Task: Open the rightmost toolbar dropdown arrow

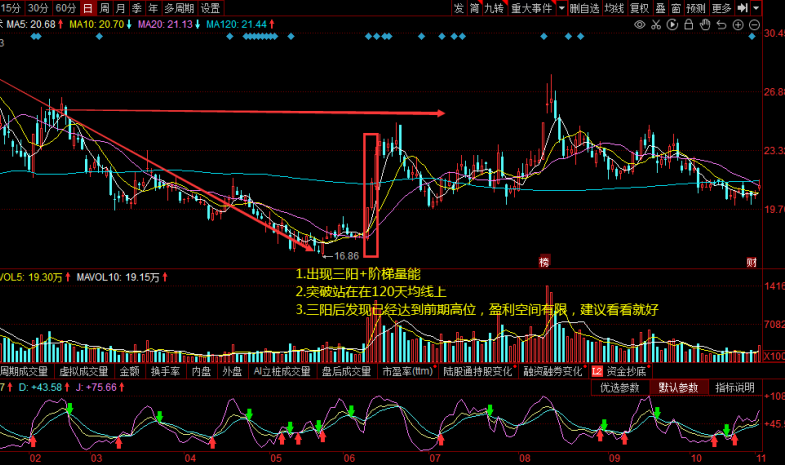Action: (x=756, y=8)
